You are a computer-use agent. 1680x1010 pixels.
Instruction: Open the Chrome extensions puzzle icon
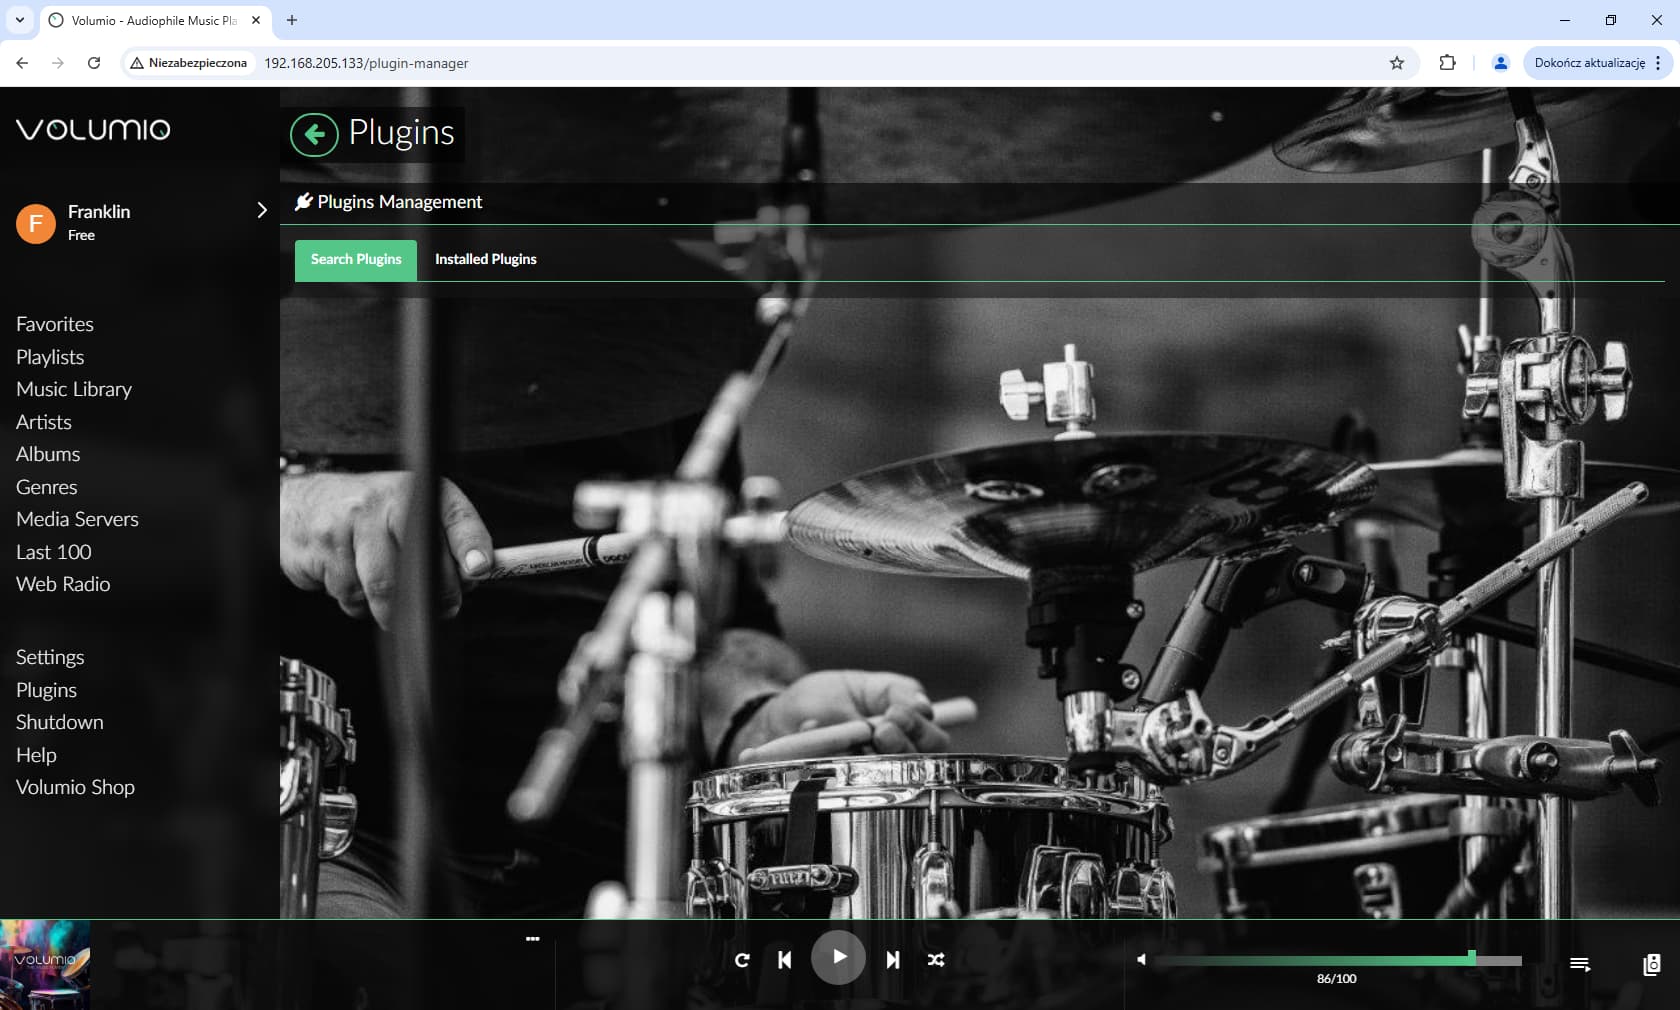click(1447, 63)
